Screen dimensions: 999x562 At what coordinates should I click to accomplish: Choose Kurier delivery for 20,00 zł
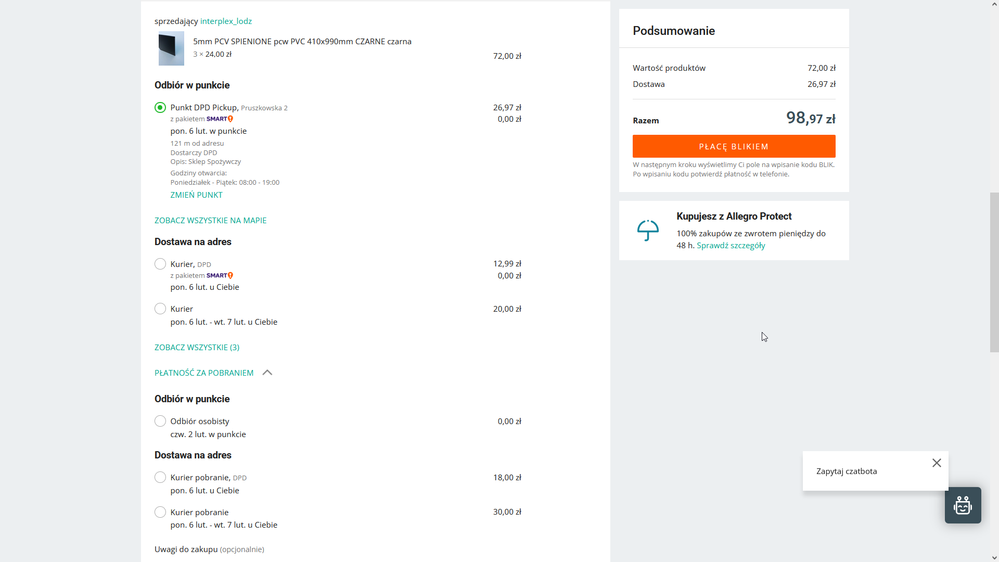pos(160,309)
